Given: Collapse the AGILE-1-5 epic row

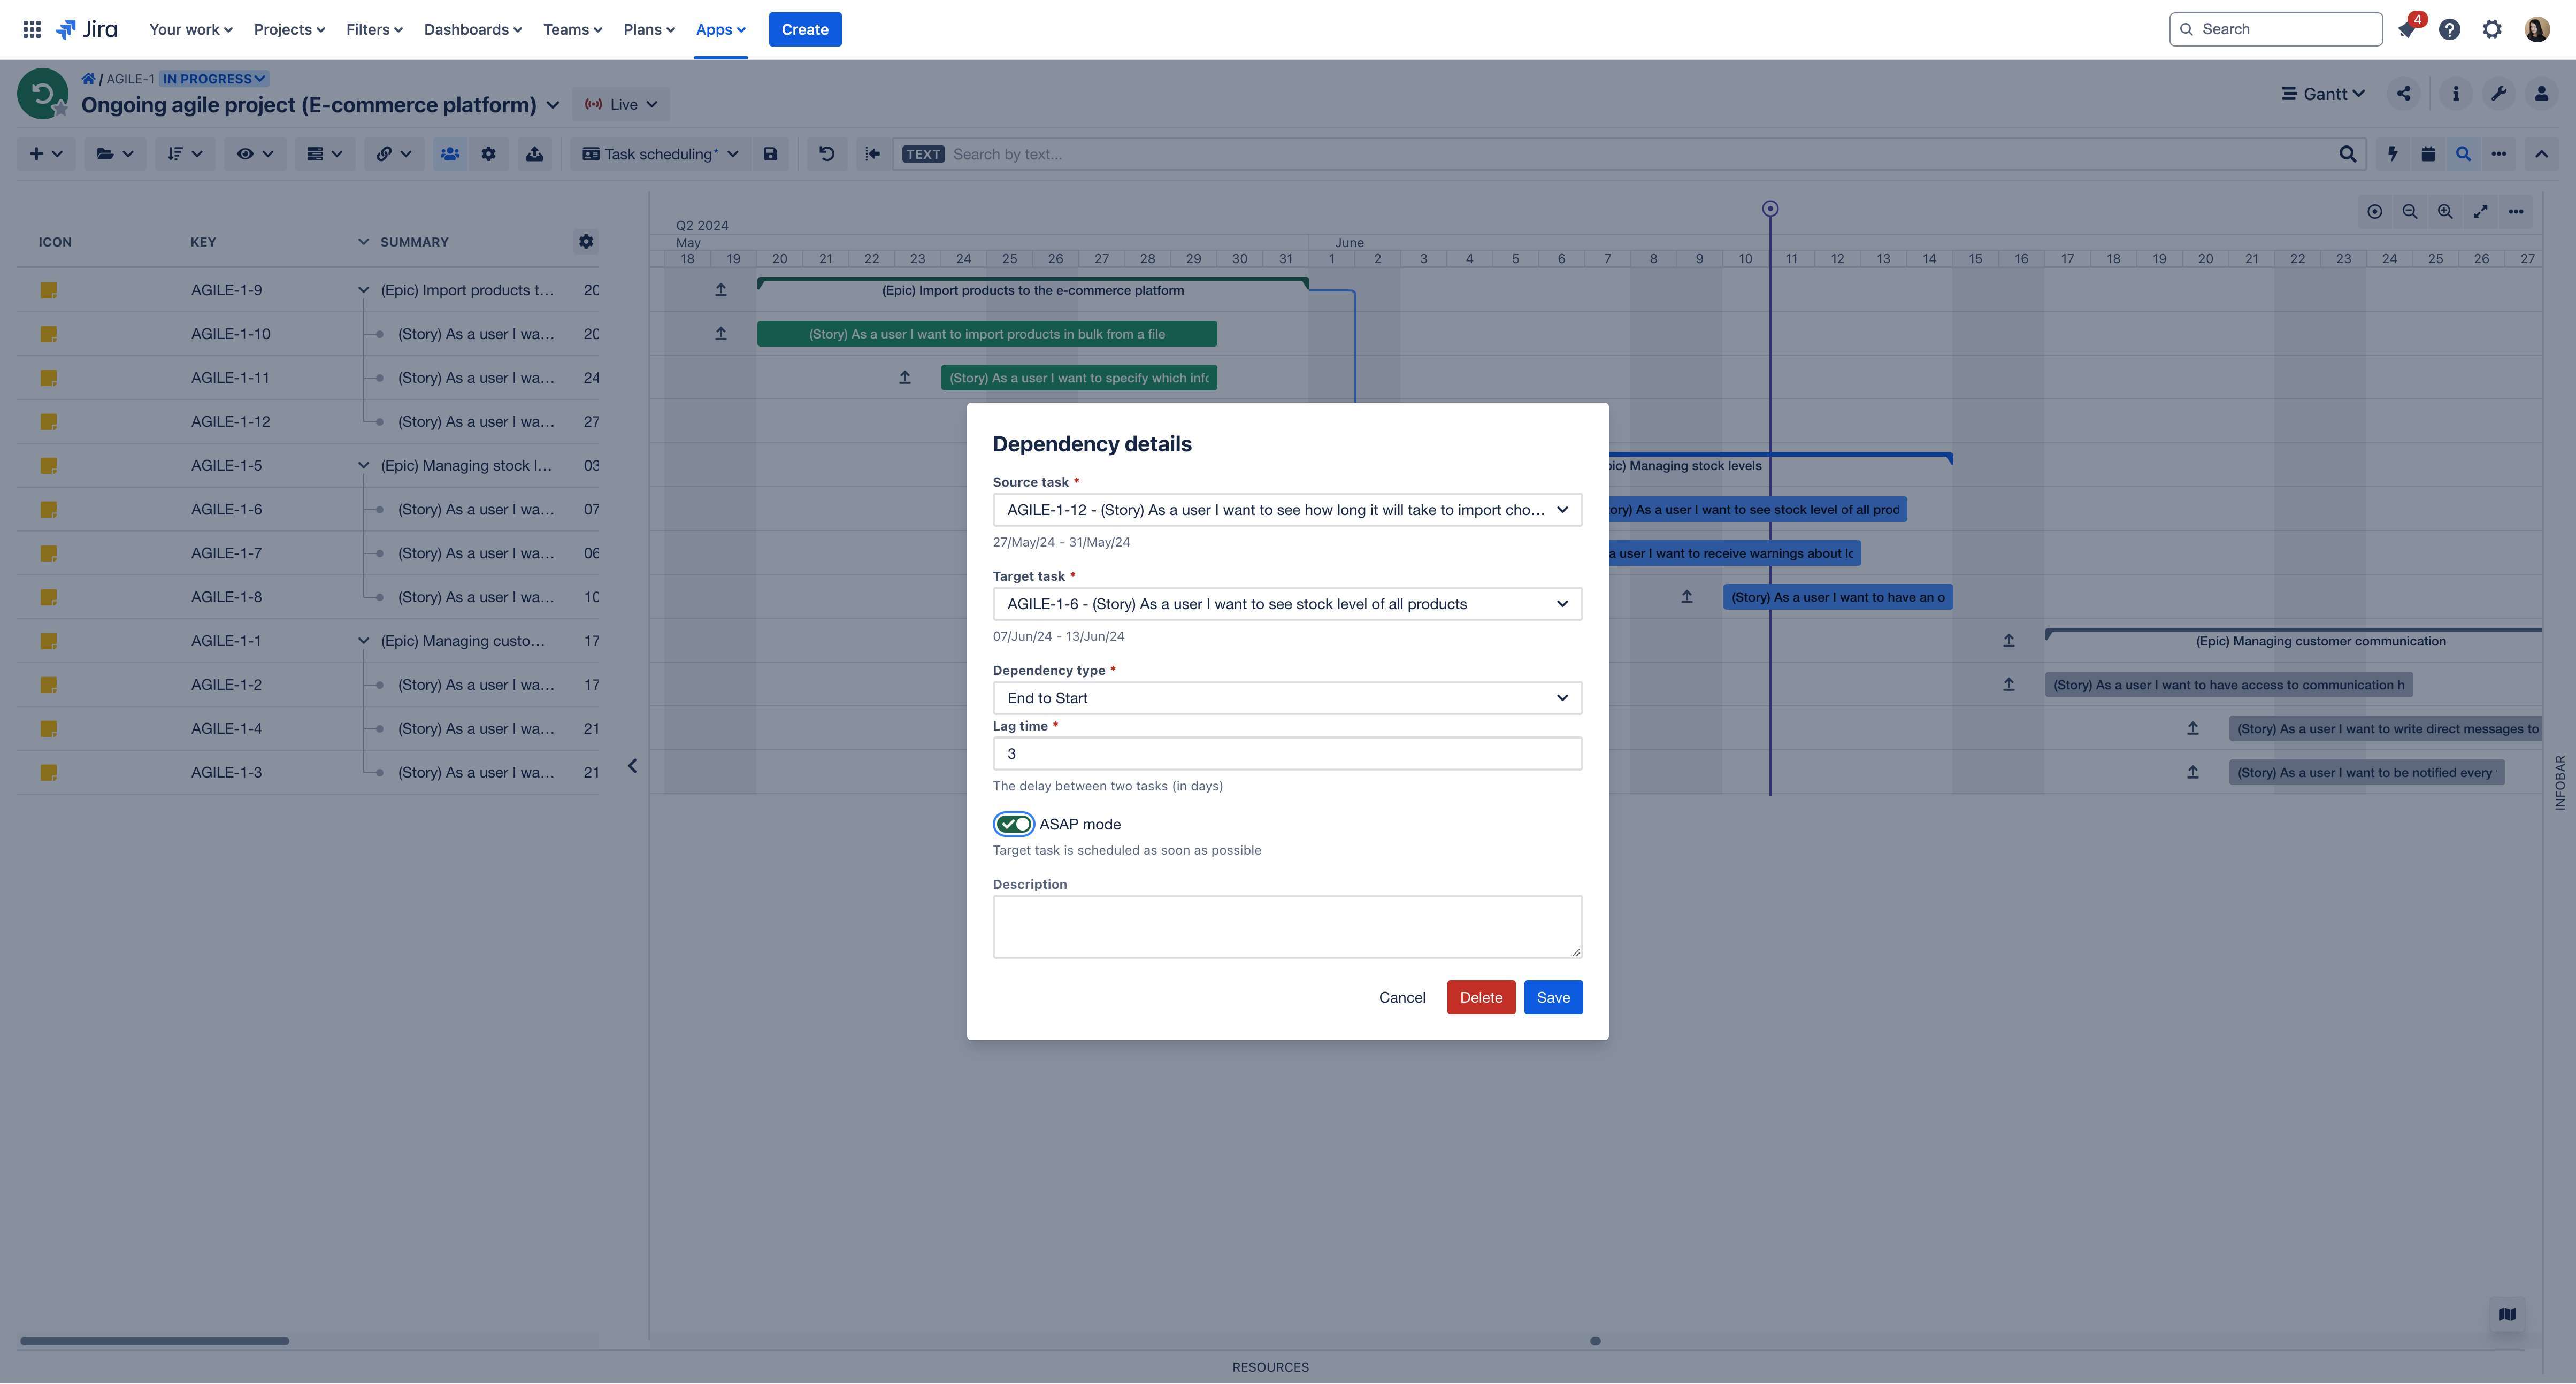Looking at the screenshot, I should pyautogui.click(x=363, y=466).
